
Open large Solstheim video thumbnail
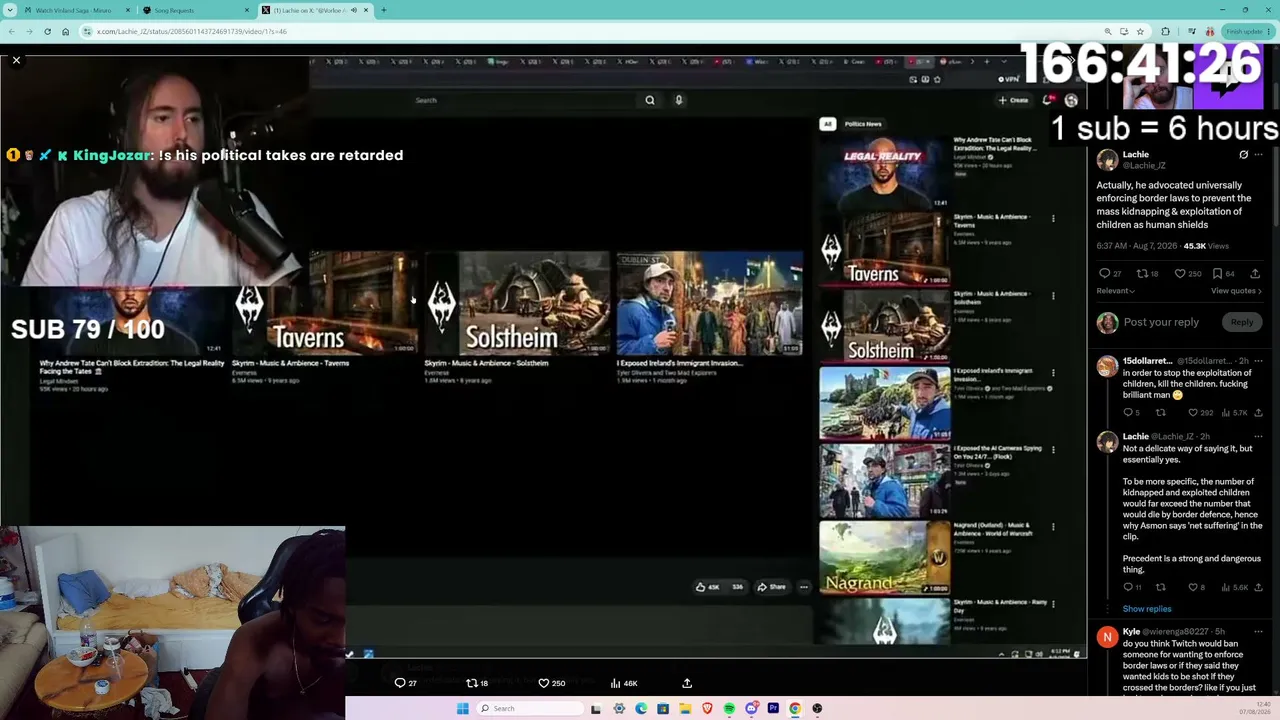coord(518,303)
